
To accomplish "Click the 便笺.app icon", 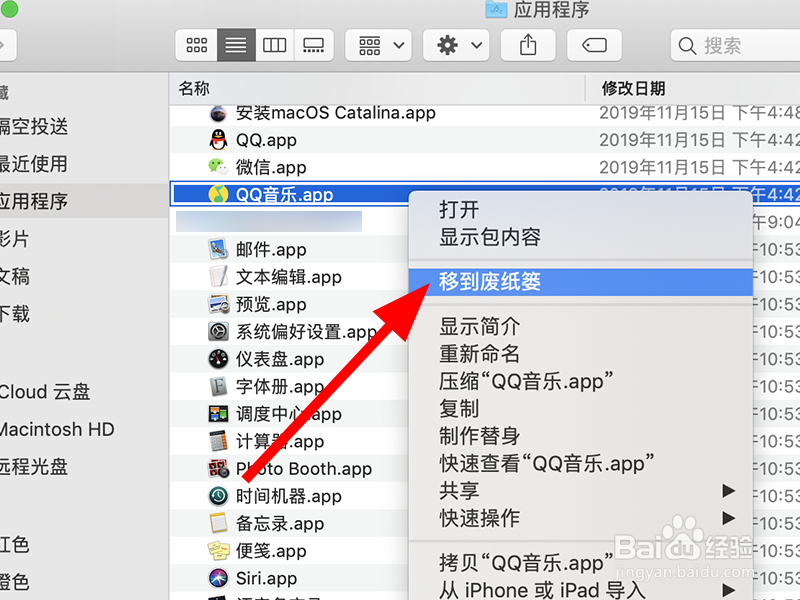I will pos(218,551).
